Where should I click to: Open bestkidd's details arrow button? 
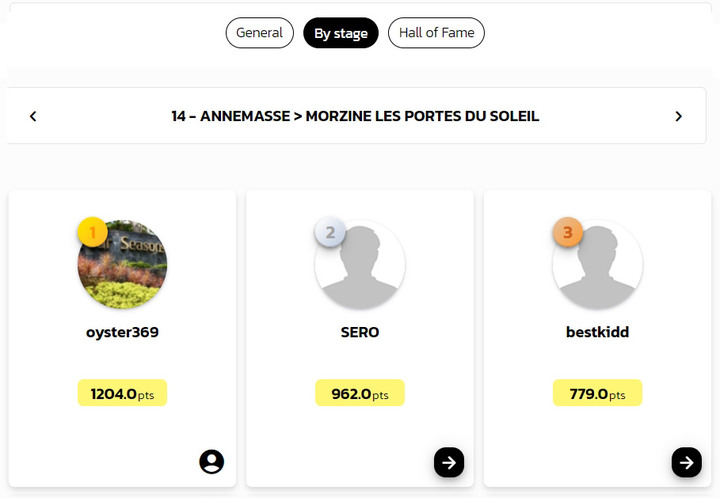[686, 462]
